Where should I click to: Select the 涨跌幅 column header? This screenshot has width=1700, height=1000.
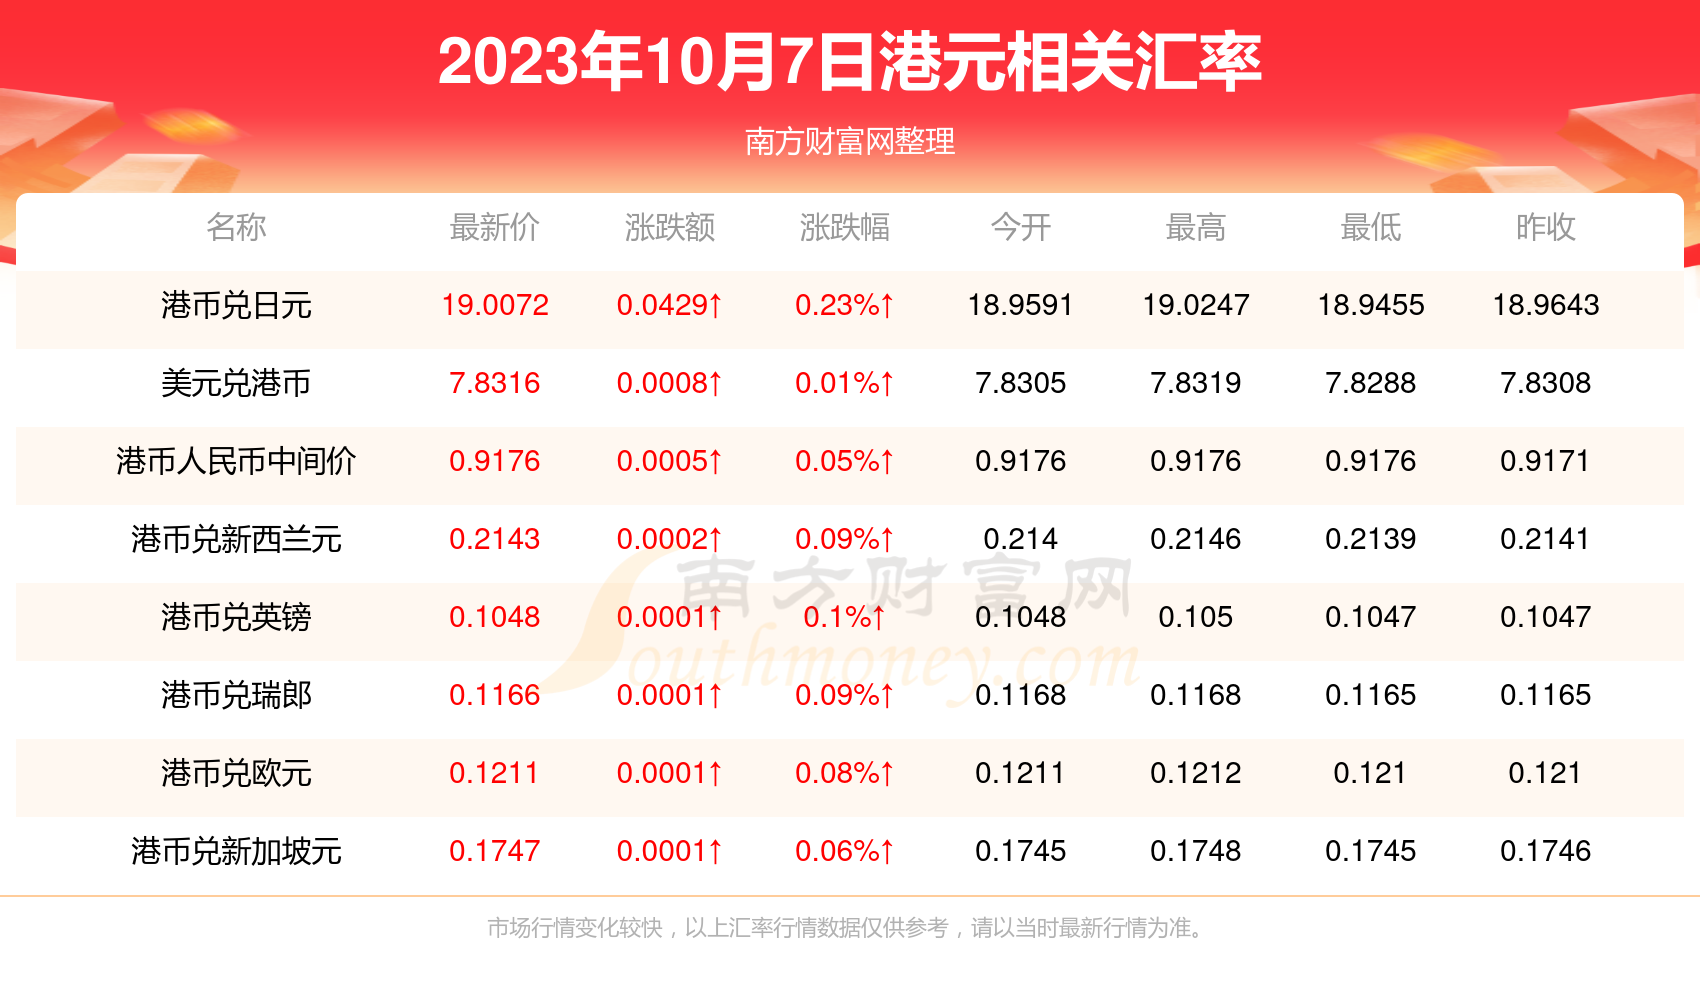click(845, 228)
